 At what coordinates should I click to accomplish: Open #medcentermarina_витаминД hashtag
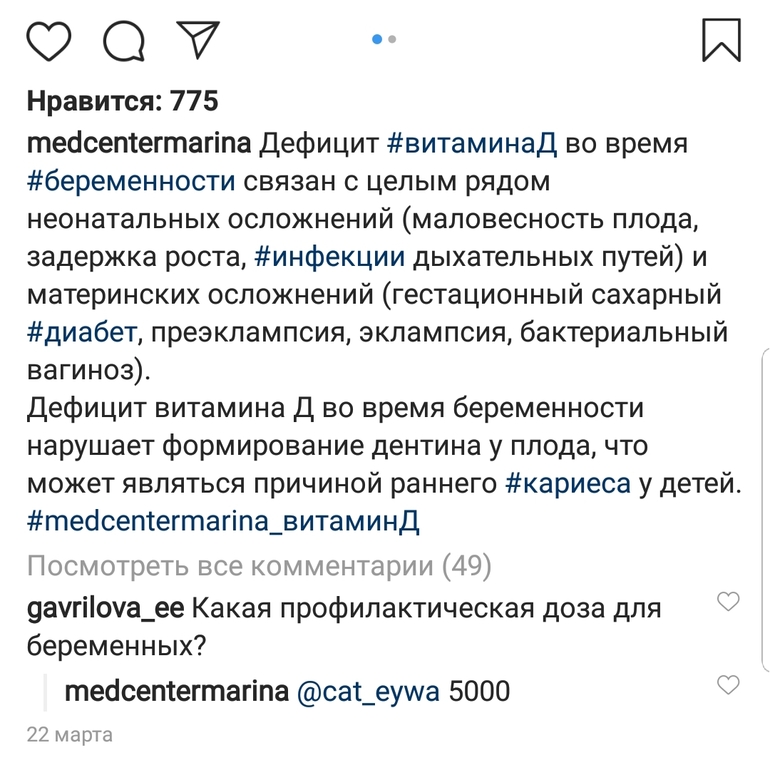(223, 522)
